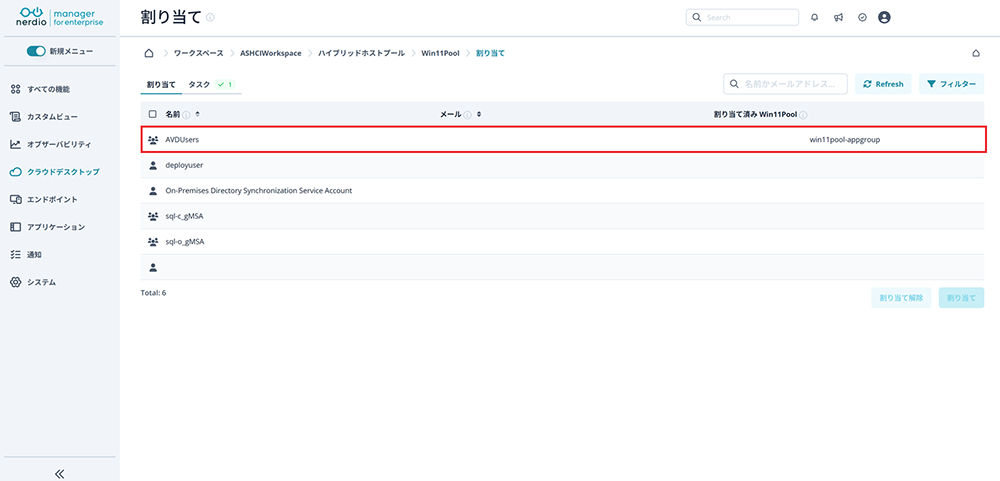
Task: Click the group icon beside sql-o_gMSA
Action: pyautogui.click(x=152, y=242)
